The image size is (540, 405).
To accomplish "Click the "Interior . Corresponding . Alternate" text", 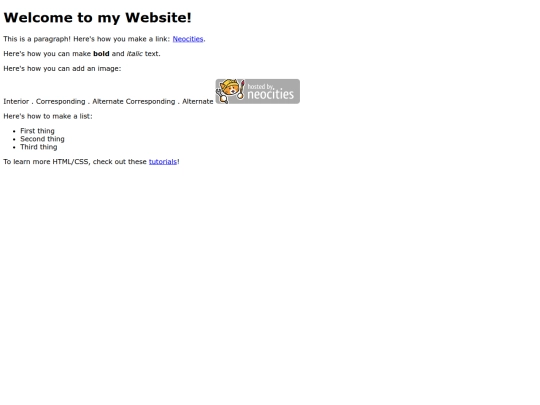I will (x=62, y=102).
